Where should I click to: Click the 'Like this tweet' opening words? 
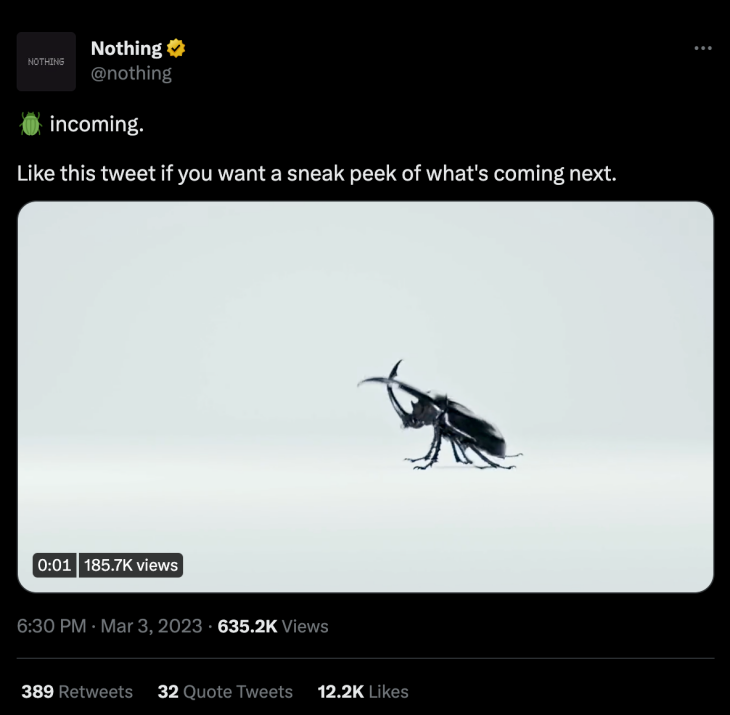tap(86, 174)
